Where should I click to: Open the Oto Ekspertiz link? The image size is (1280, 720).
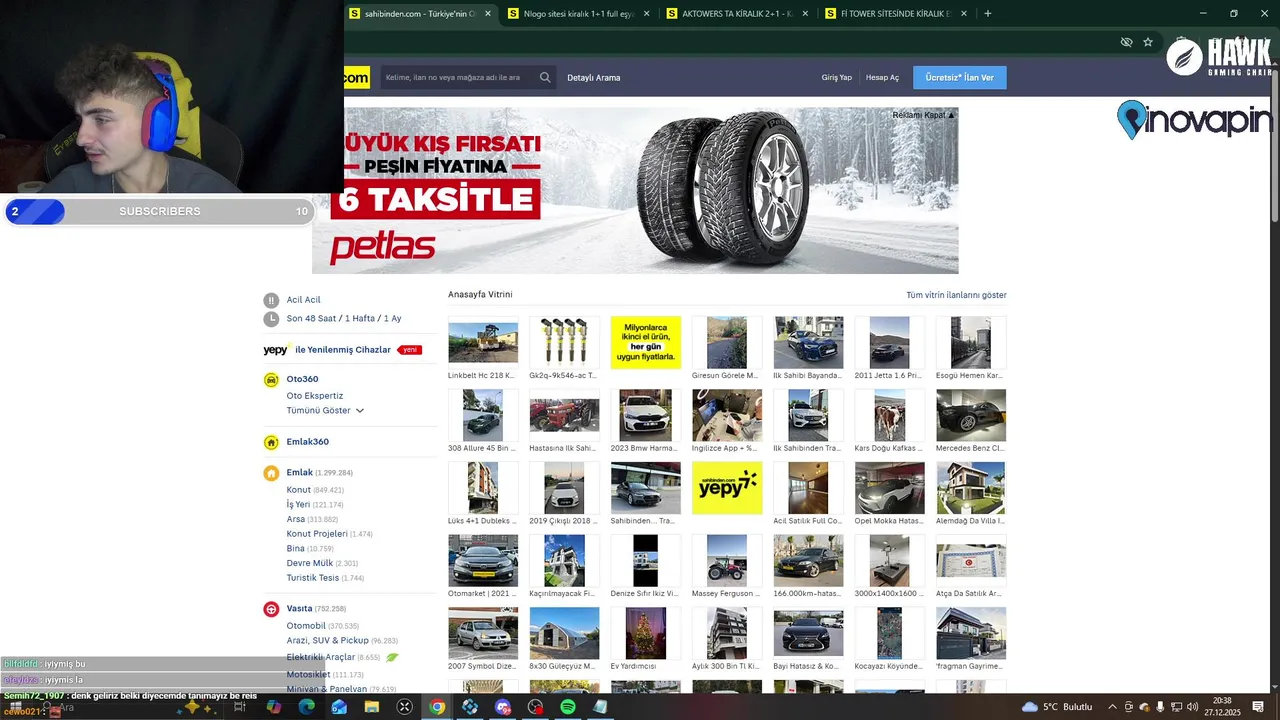coord(315,396)
